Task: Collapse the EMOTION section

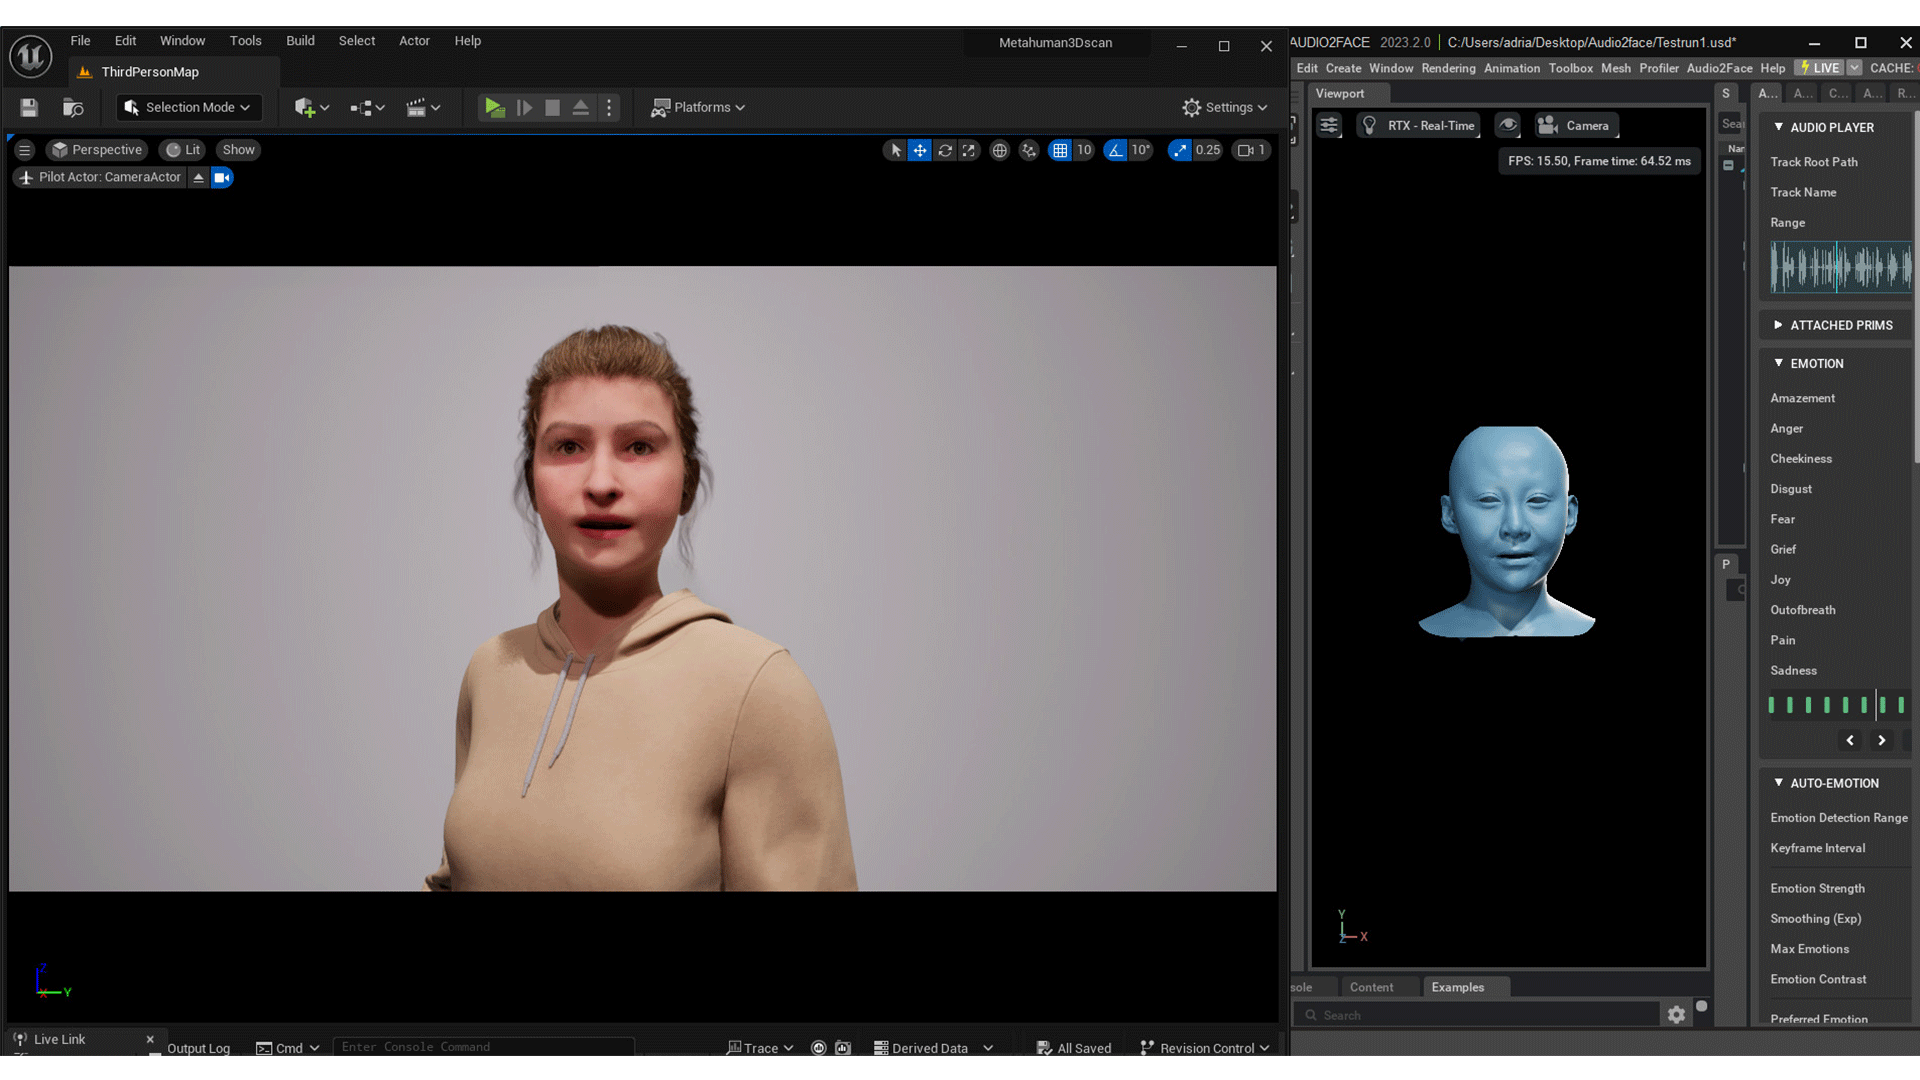Action: [1778, 363]
